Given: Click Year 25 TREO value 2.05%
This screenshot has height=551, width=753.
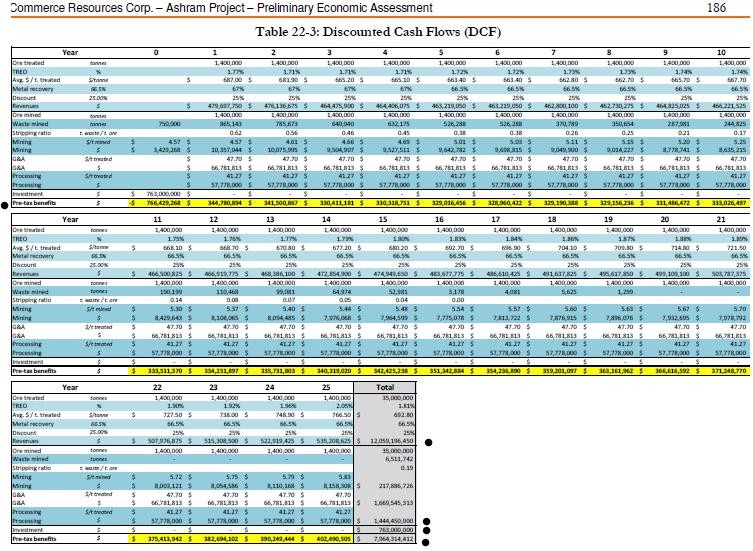Looking at the screenshot, I should [344, 406].
